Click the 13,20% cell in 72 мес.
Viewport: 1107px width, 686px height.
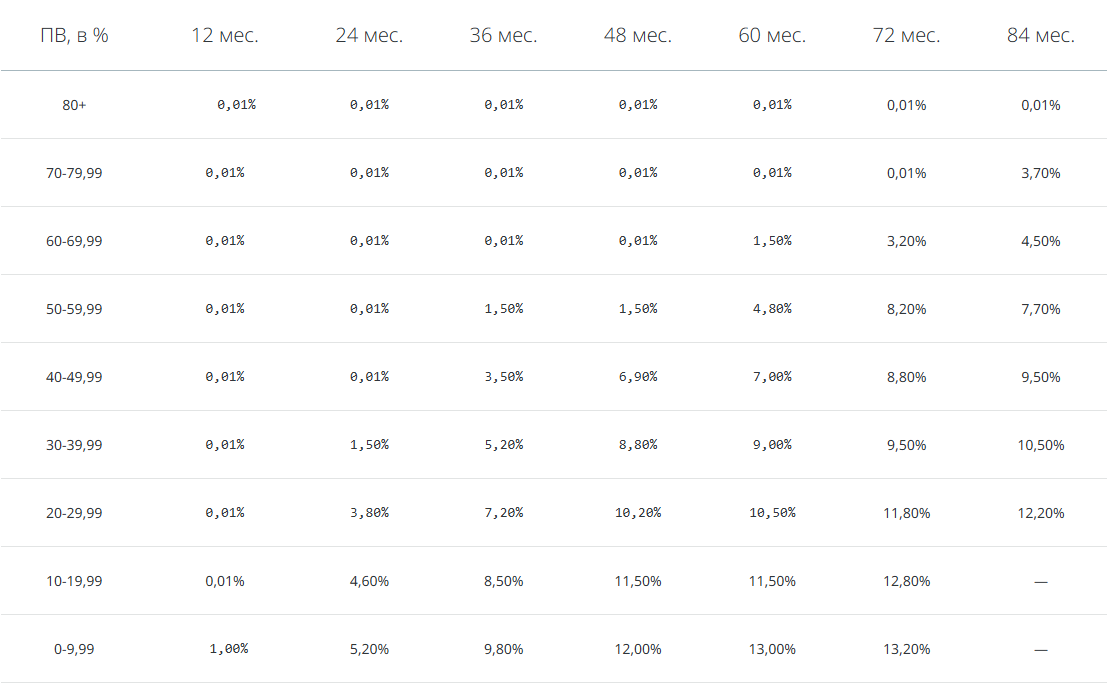click(906, 649)
